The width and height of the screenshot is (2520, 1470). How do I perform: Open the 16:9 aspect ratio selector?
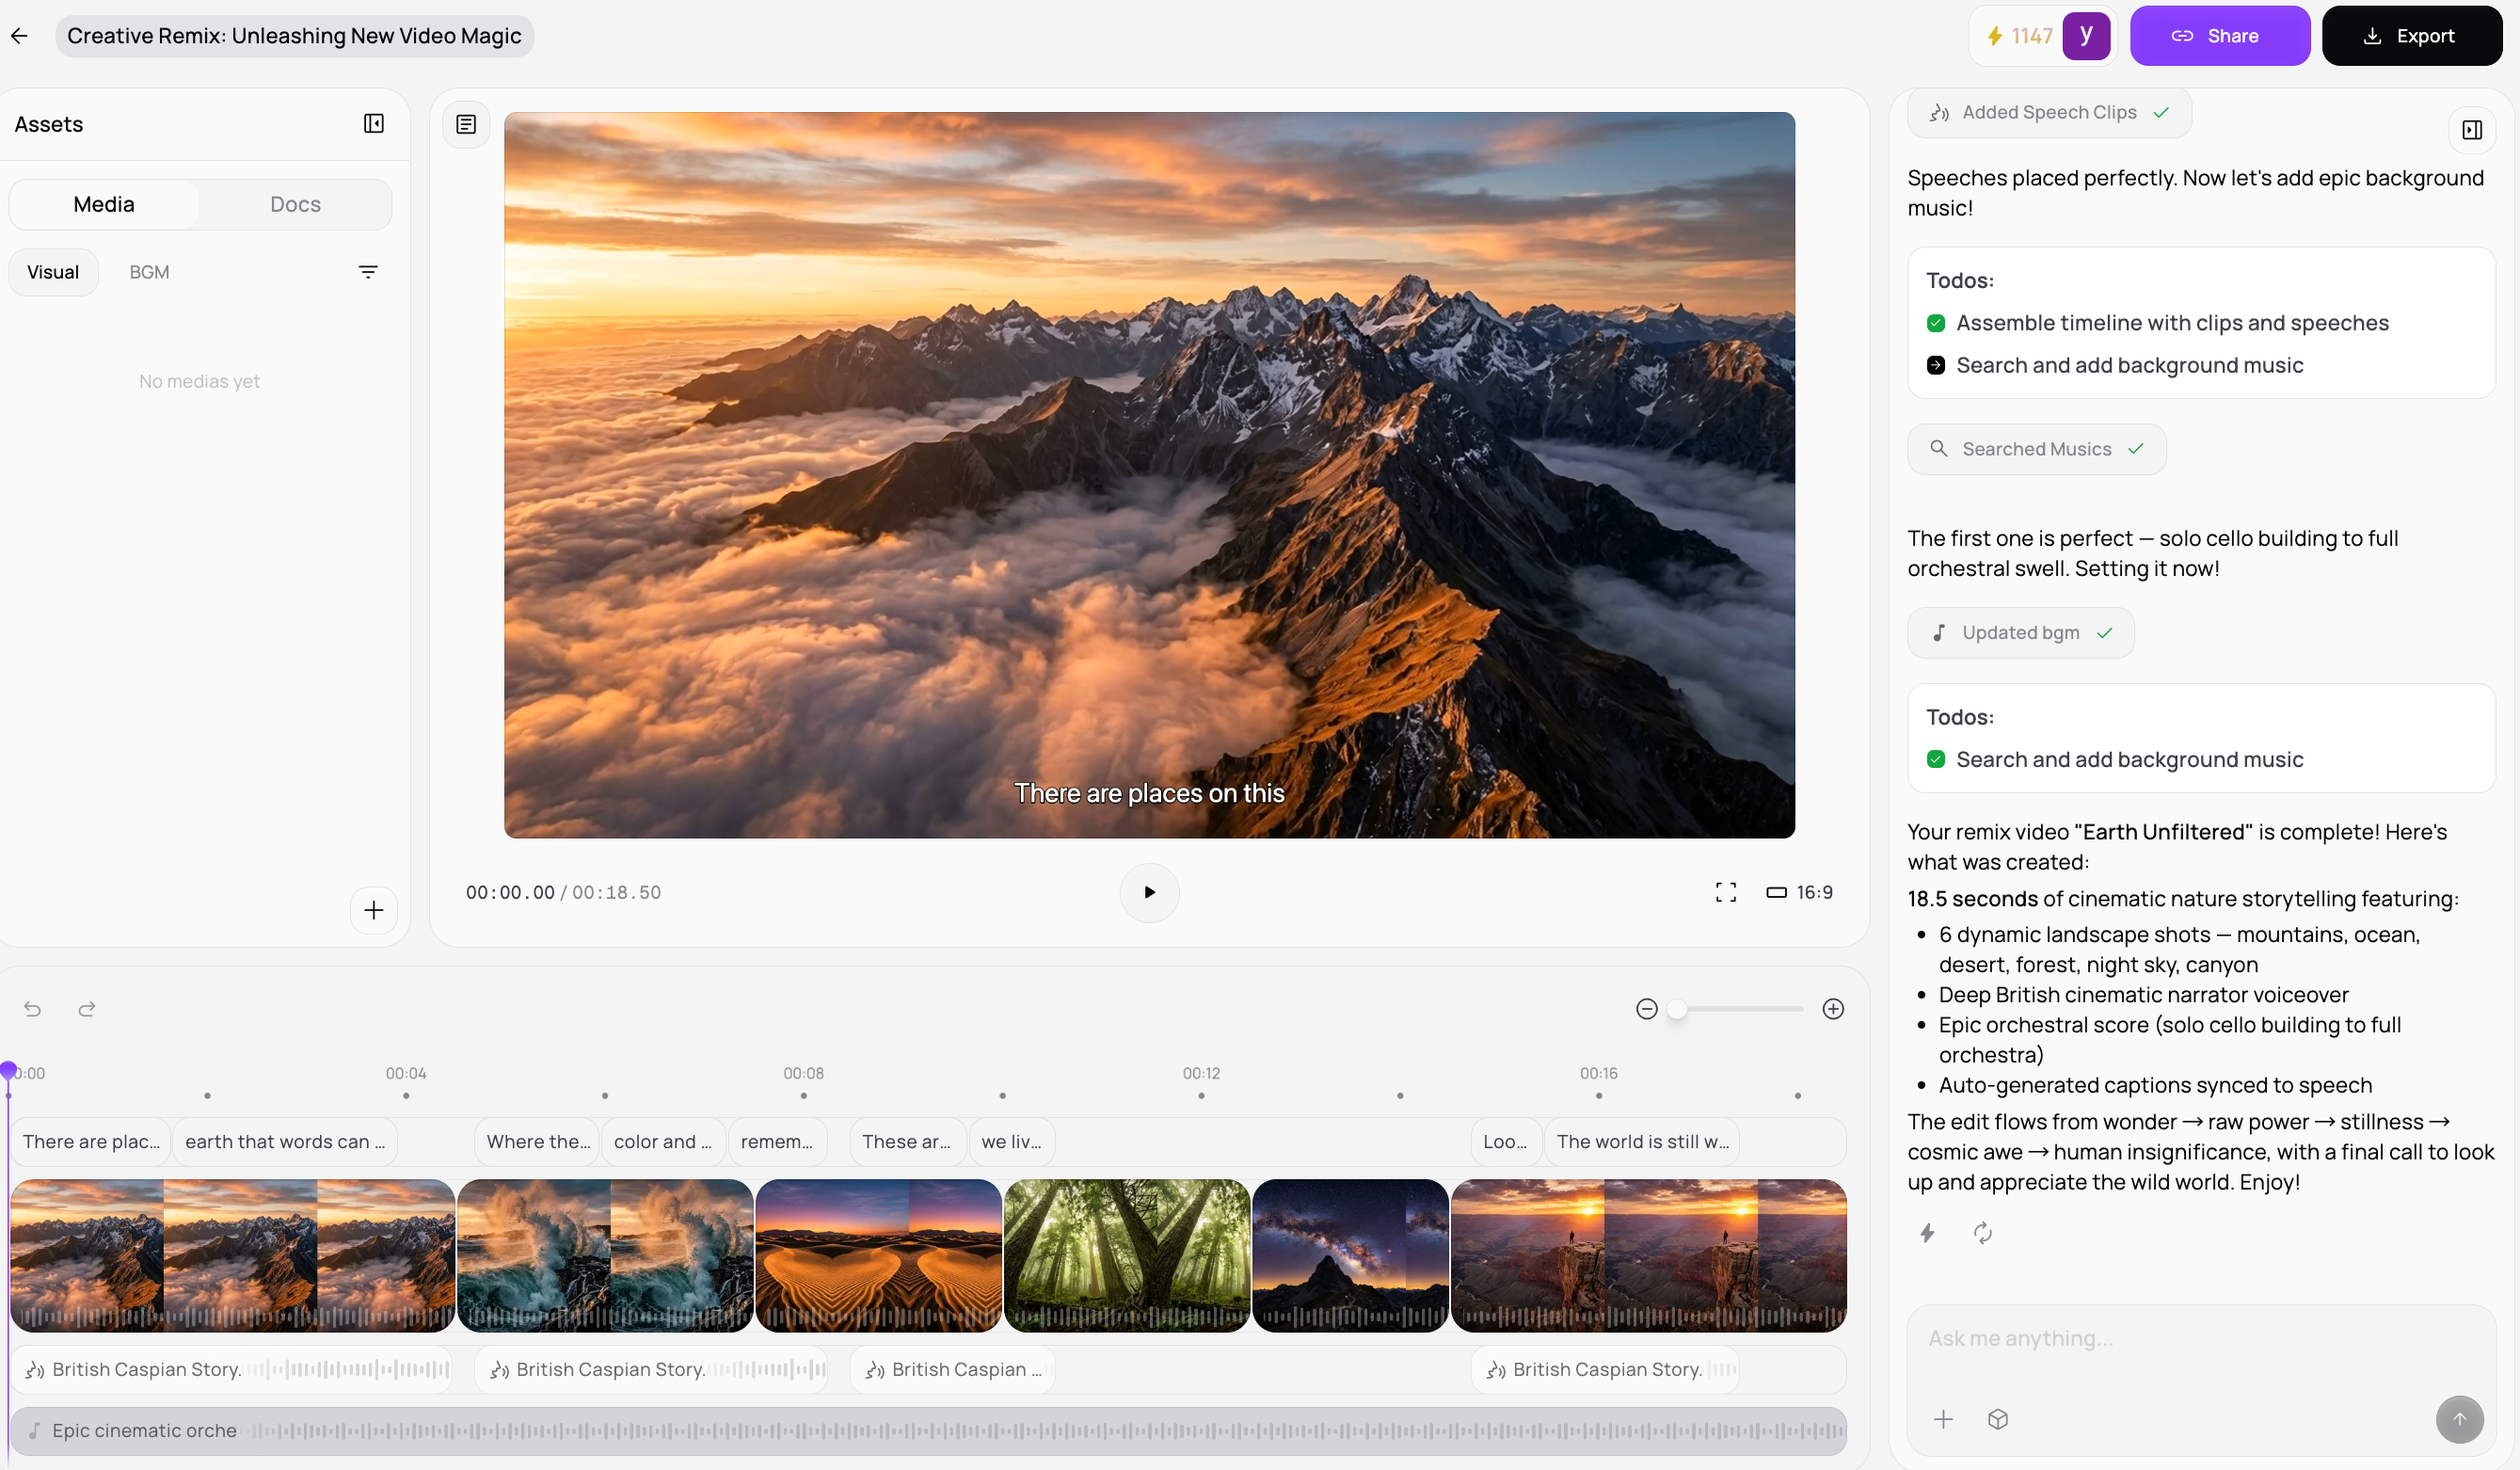1799,892
